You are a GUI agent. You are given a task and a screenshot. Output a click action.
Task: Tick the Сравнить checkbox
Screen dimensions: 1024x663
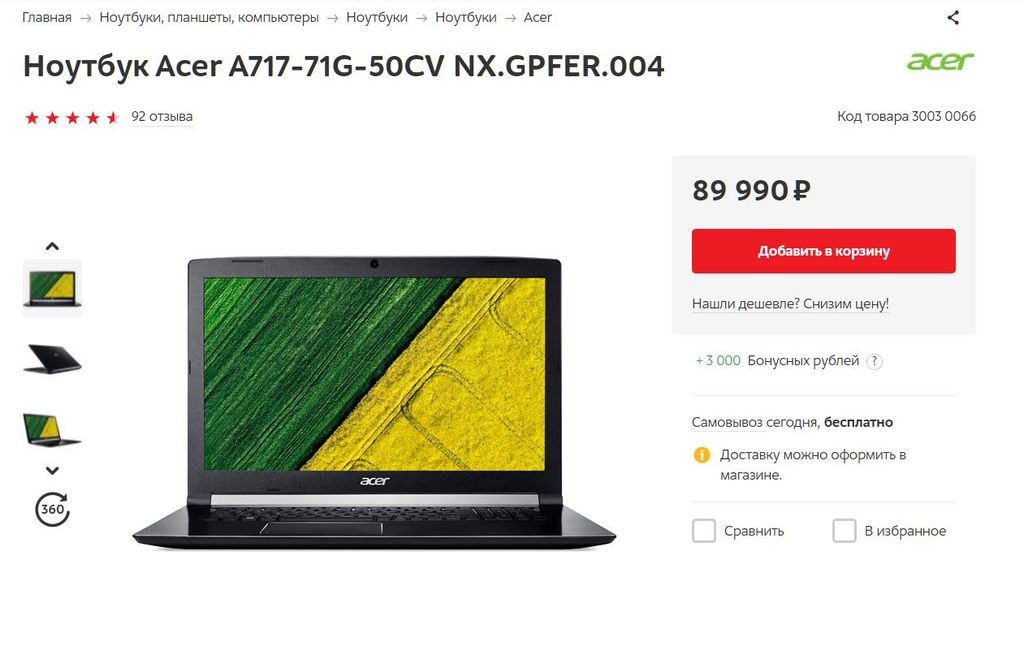click(703, 530)
